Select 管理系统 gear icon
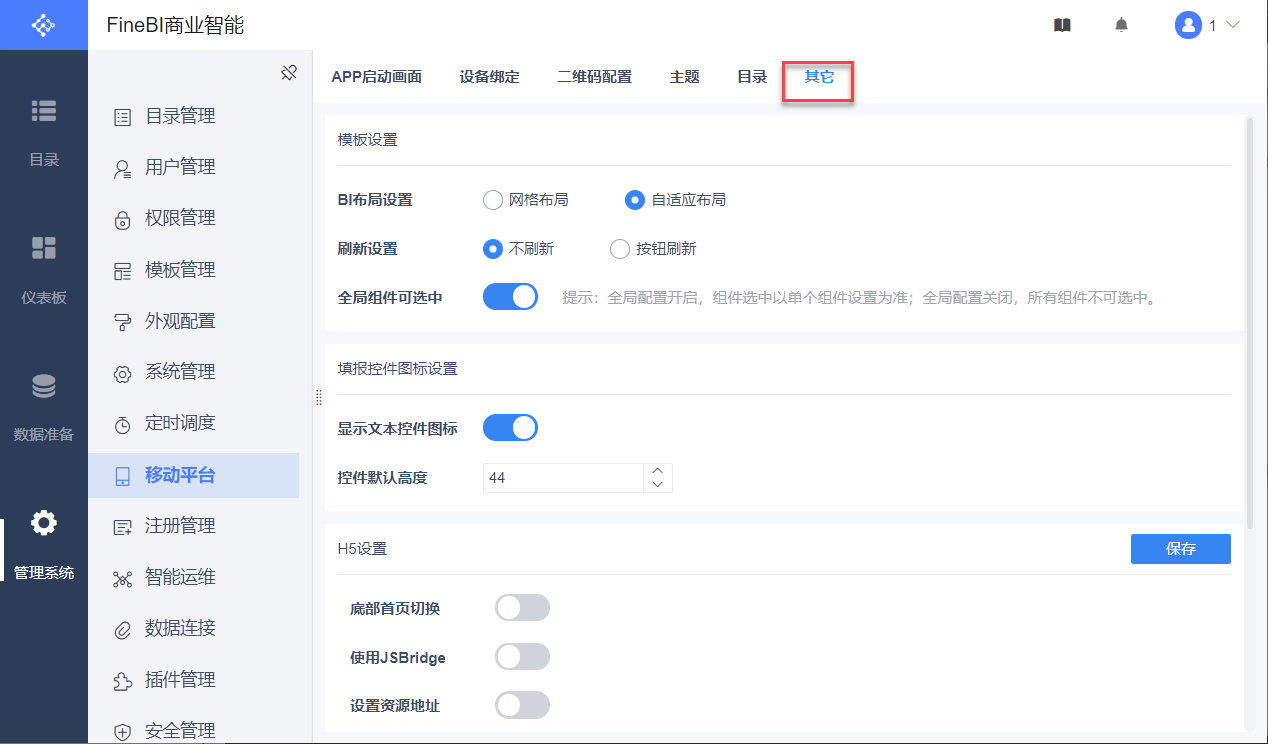This screenshot has height=744, width=1268. [44, 523]
